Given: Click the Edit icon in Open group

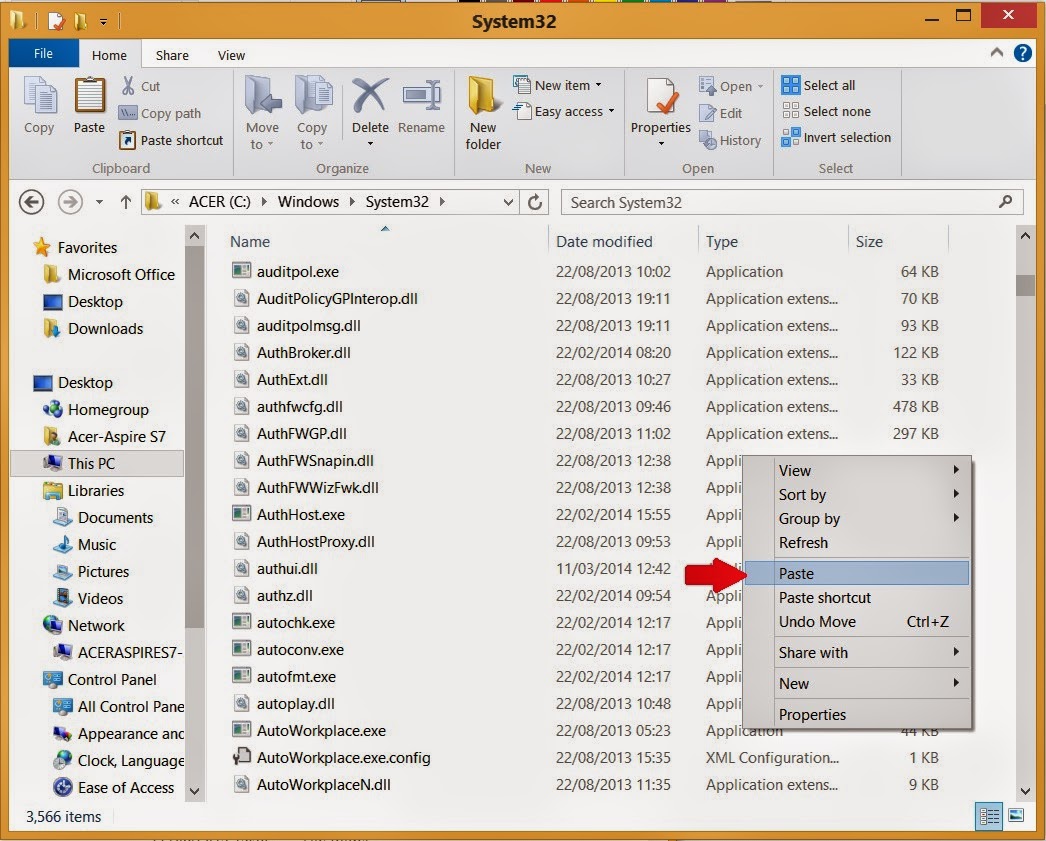Looking at the screenshot, I should click(707, 113).
